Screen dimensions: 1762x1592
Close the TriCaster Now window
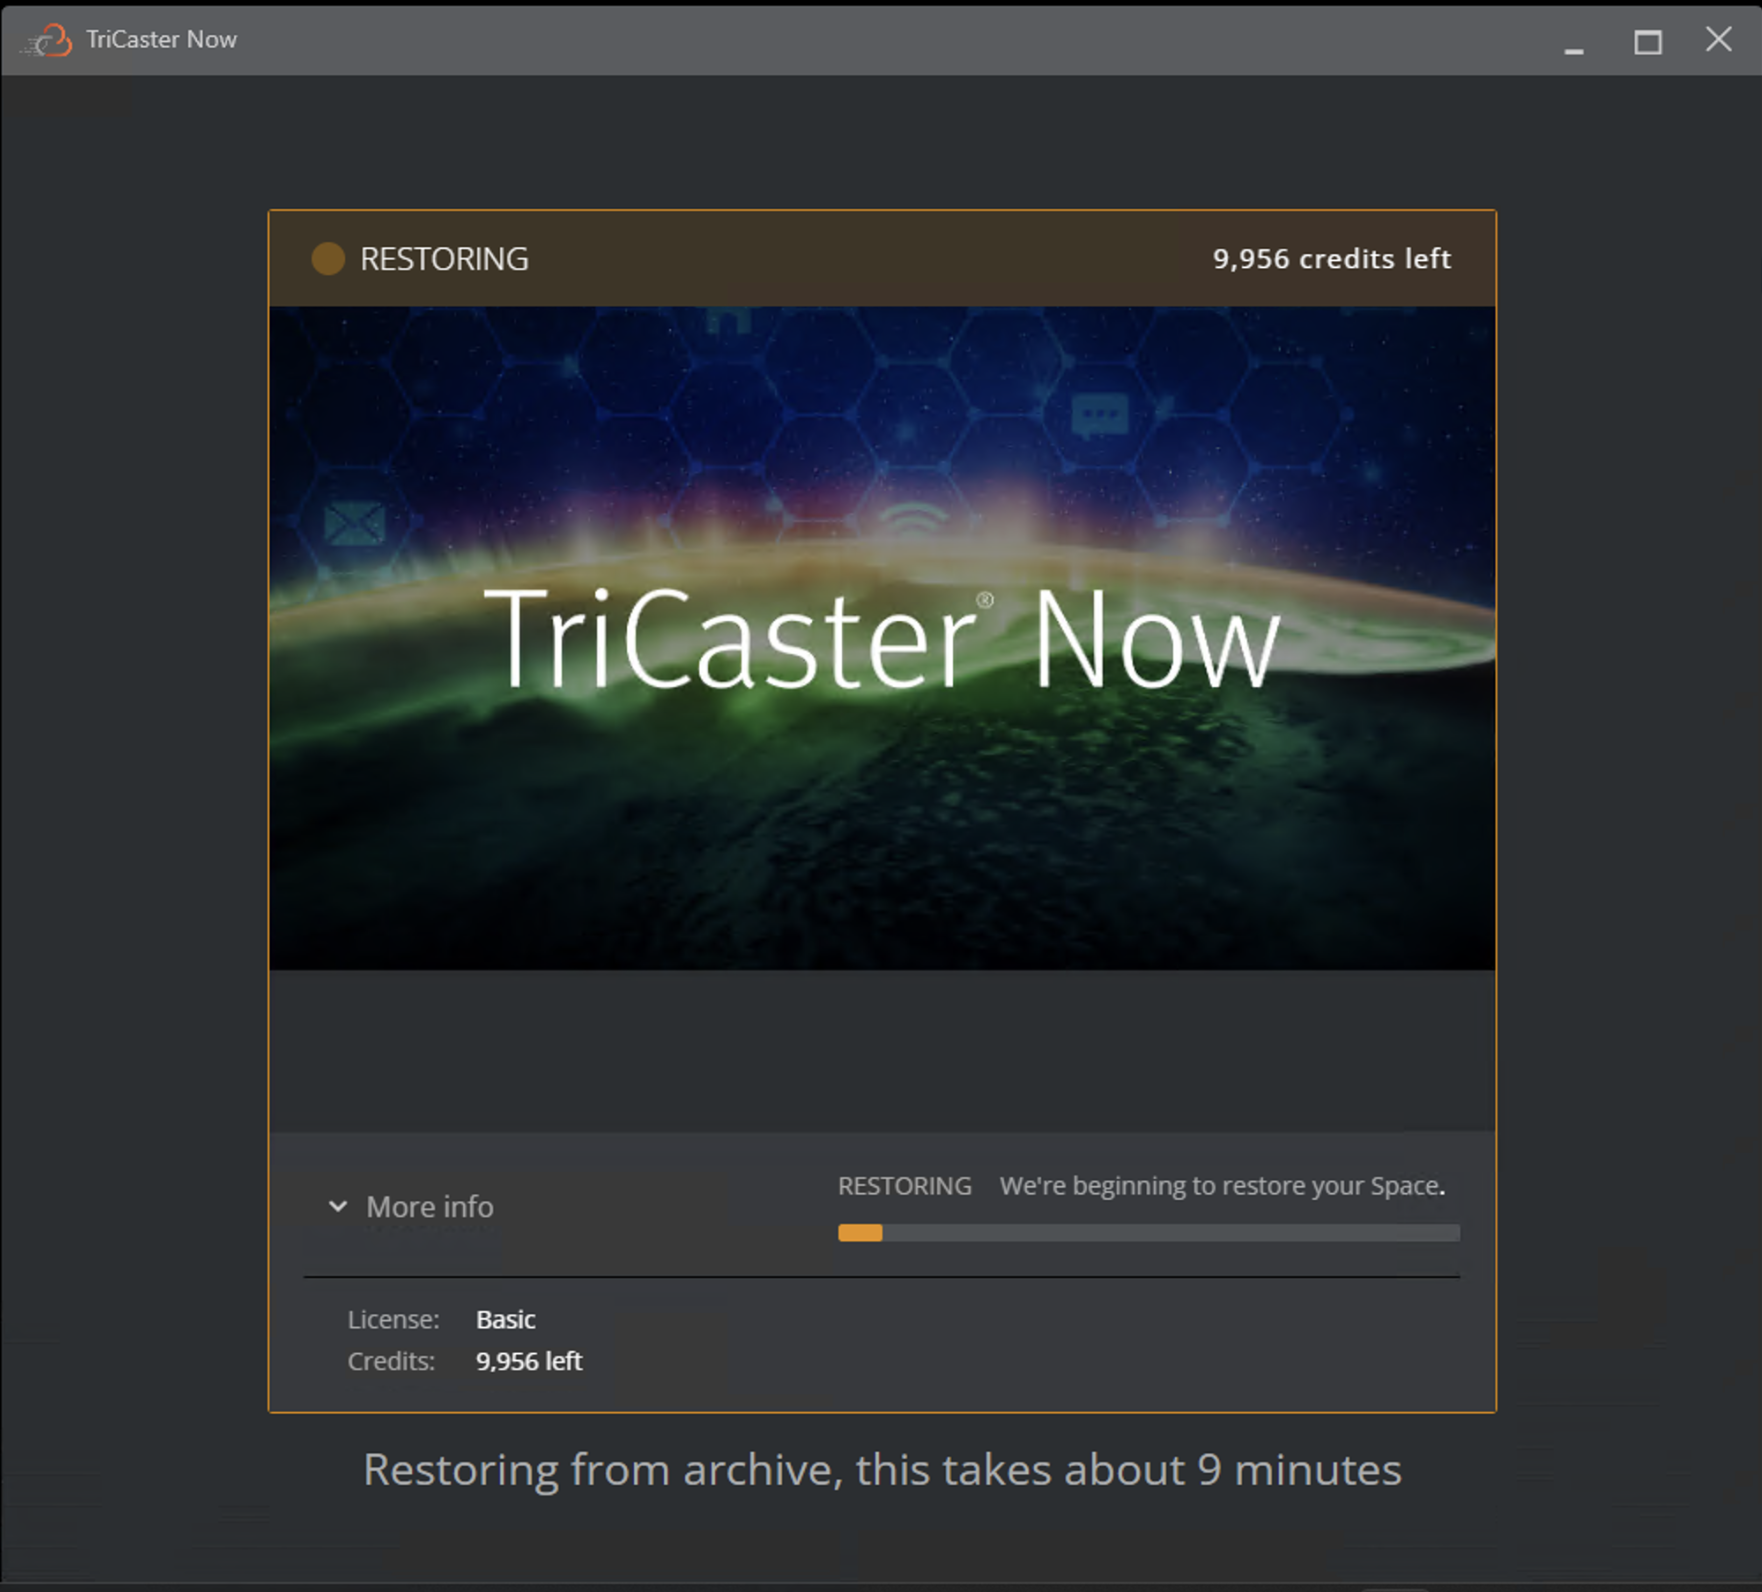[x=1719, y=40]
